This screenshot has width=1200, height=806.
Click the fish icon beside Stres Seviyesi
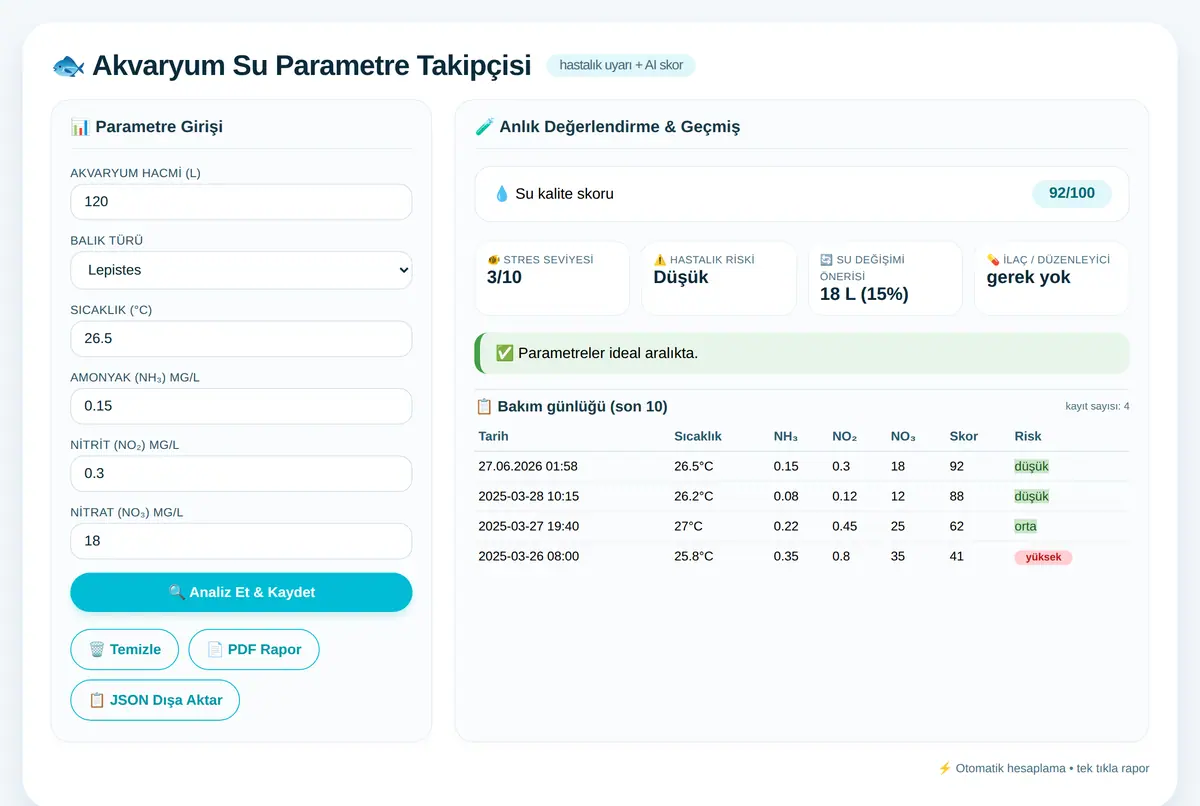493,259
